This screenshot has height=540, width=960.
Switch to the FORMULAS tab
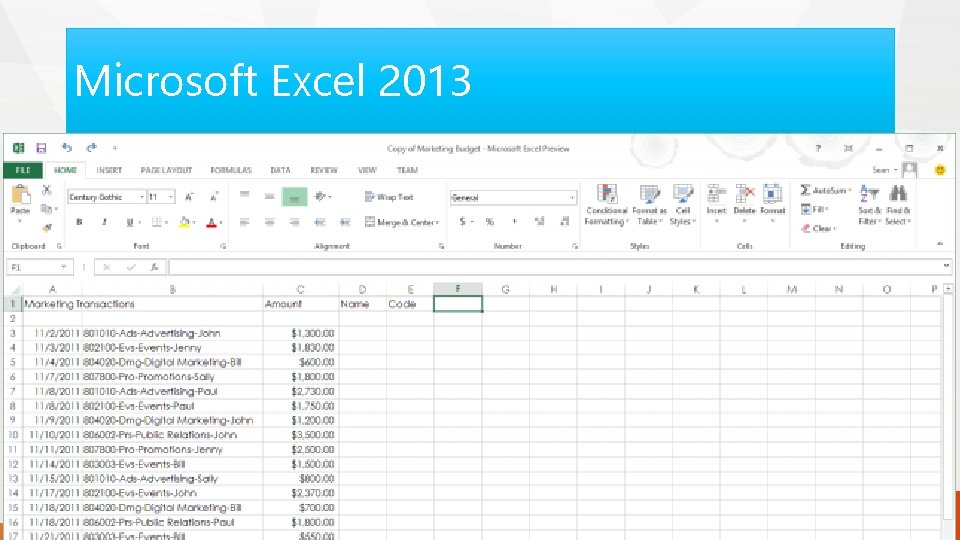click(231, 170)
